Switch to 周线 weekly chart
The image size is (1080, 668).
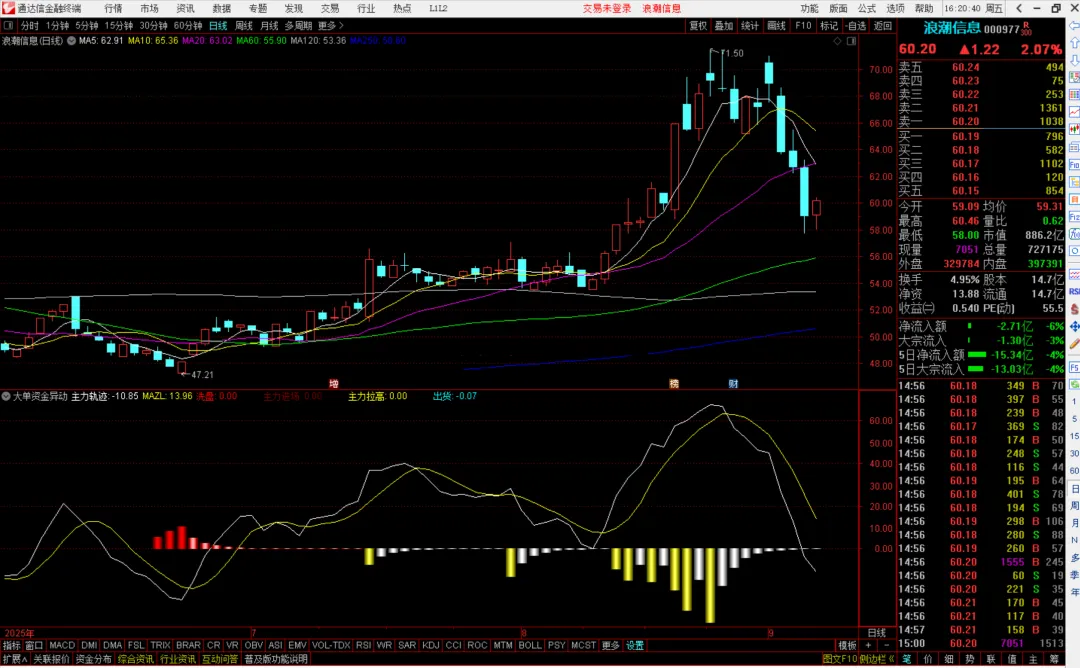[244, 25]
